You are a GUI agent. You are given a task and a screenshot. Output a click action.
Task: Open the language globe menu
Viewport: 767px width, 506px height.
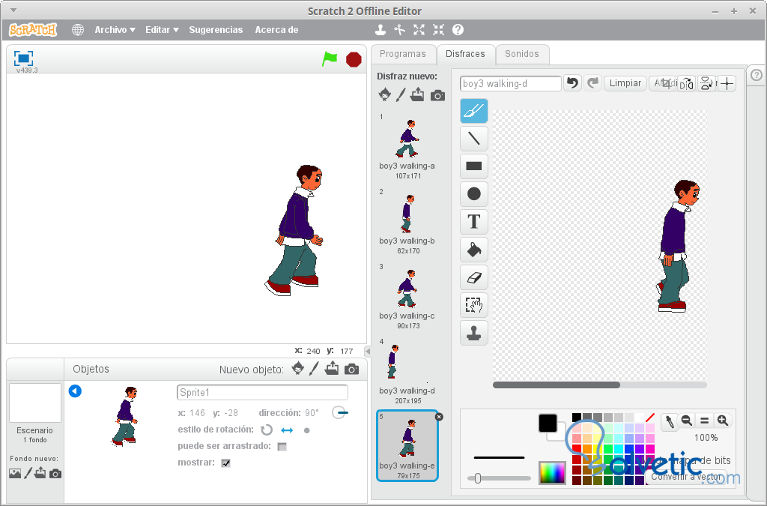click(x=77, y=30)
